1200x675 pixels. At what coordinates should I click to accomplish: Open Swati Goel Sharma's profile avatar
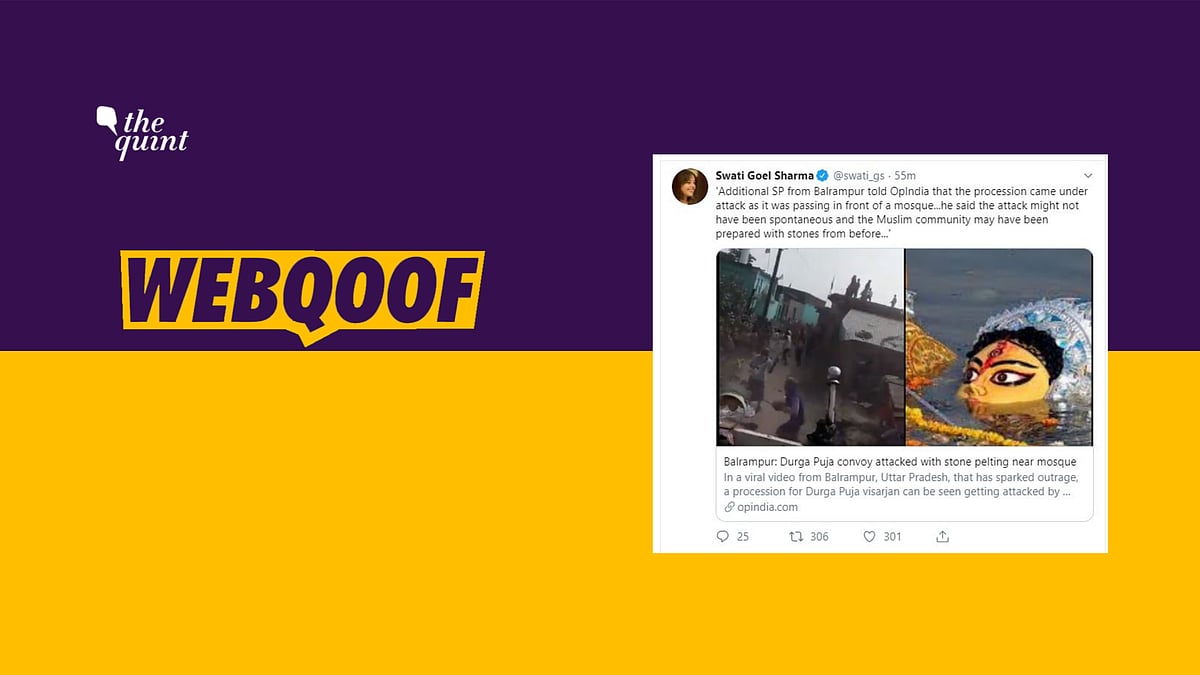[x=690, y=187]
